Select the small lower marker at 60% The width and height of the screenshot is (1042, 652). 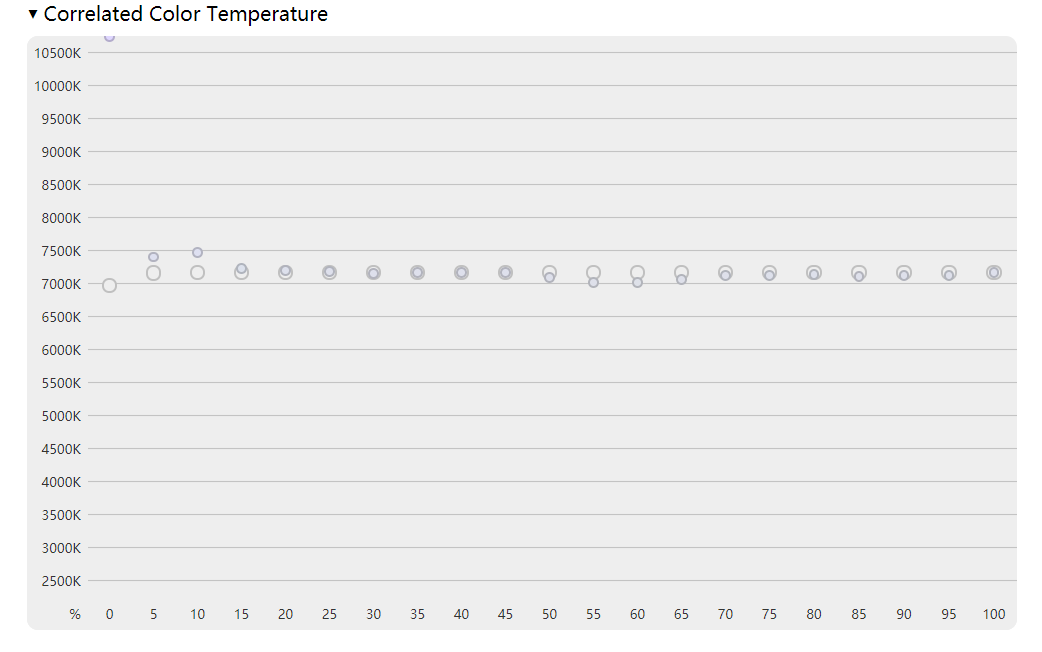click(x=637, y=282)
